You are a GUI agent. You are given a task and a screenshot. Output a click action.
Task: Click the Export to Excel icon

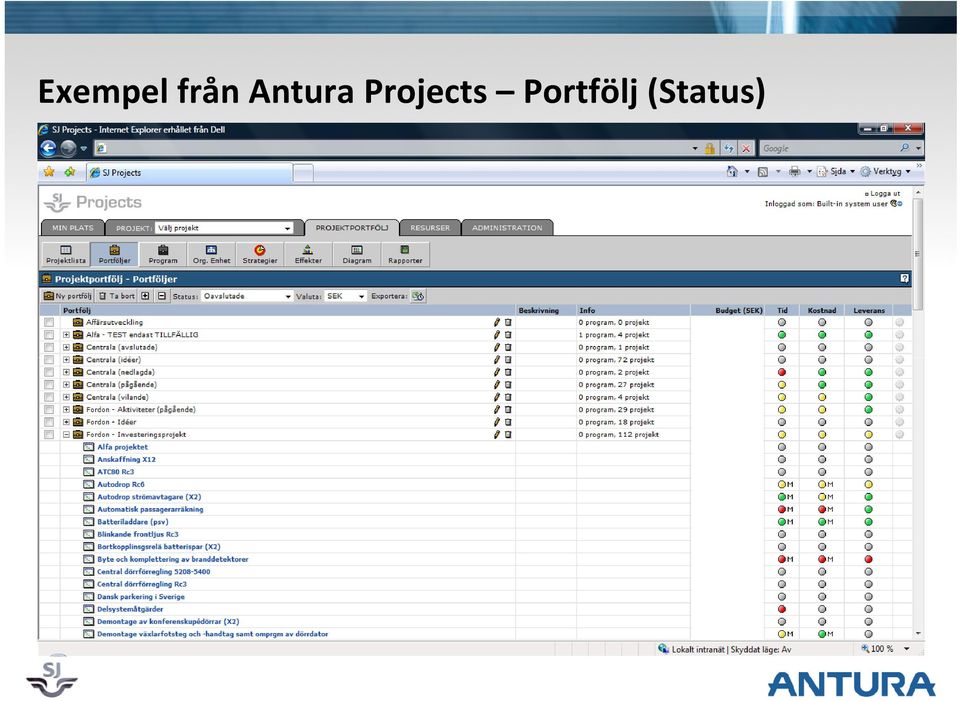click(x=418, y=296)
